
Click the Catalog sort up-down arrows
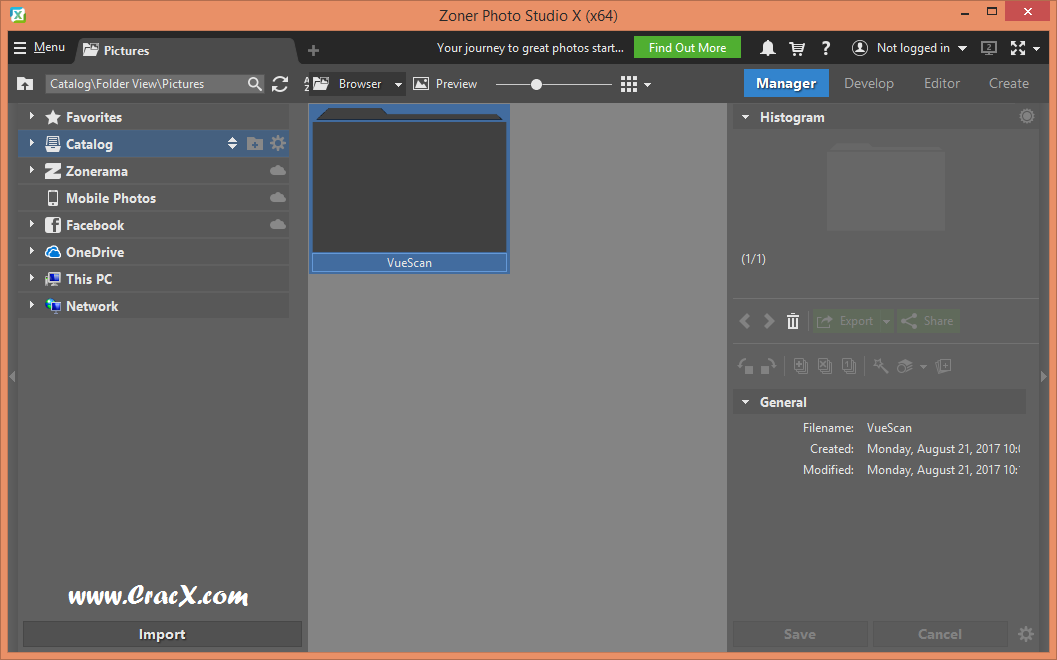(x=232, y=144)
